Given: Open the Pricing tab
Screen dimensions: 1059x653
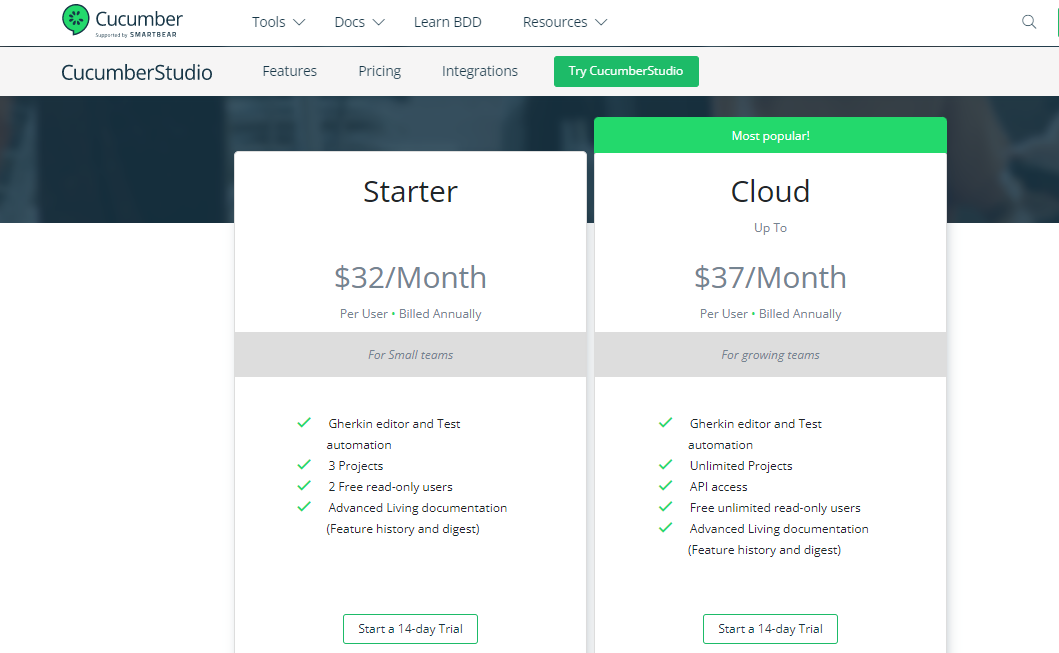Looking at the screenshot, I should click(x=380, y=71).
